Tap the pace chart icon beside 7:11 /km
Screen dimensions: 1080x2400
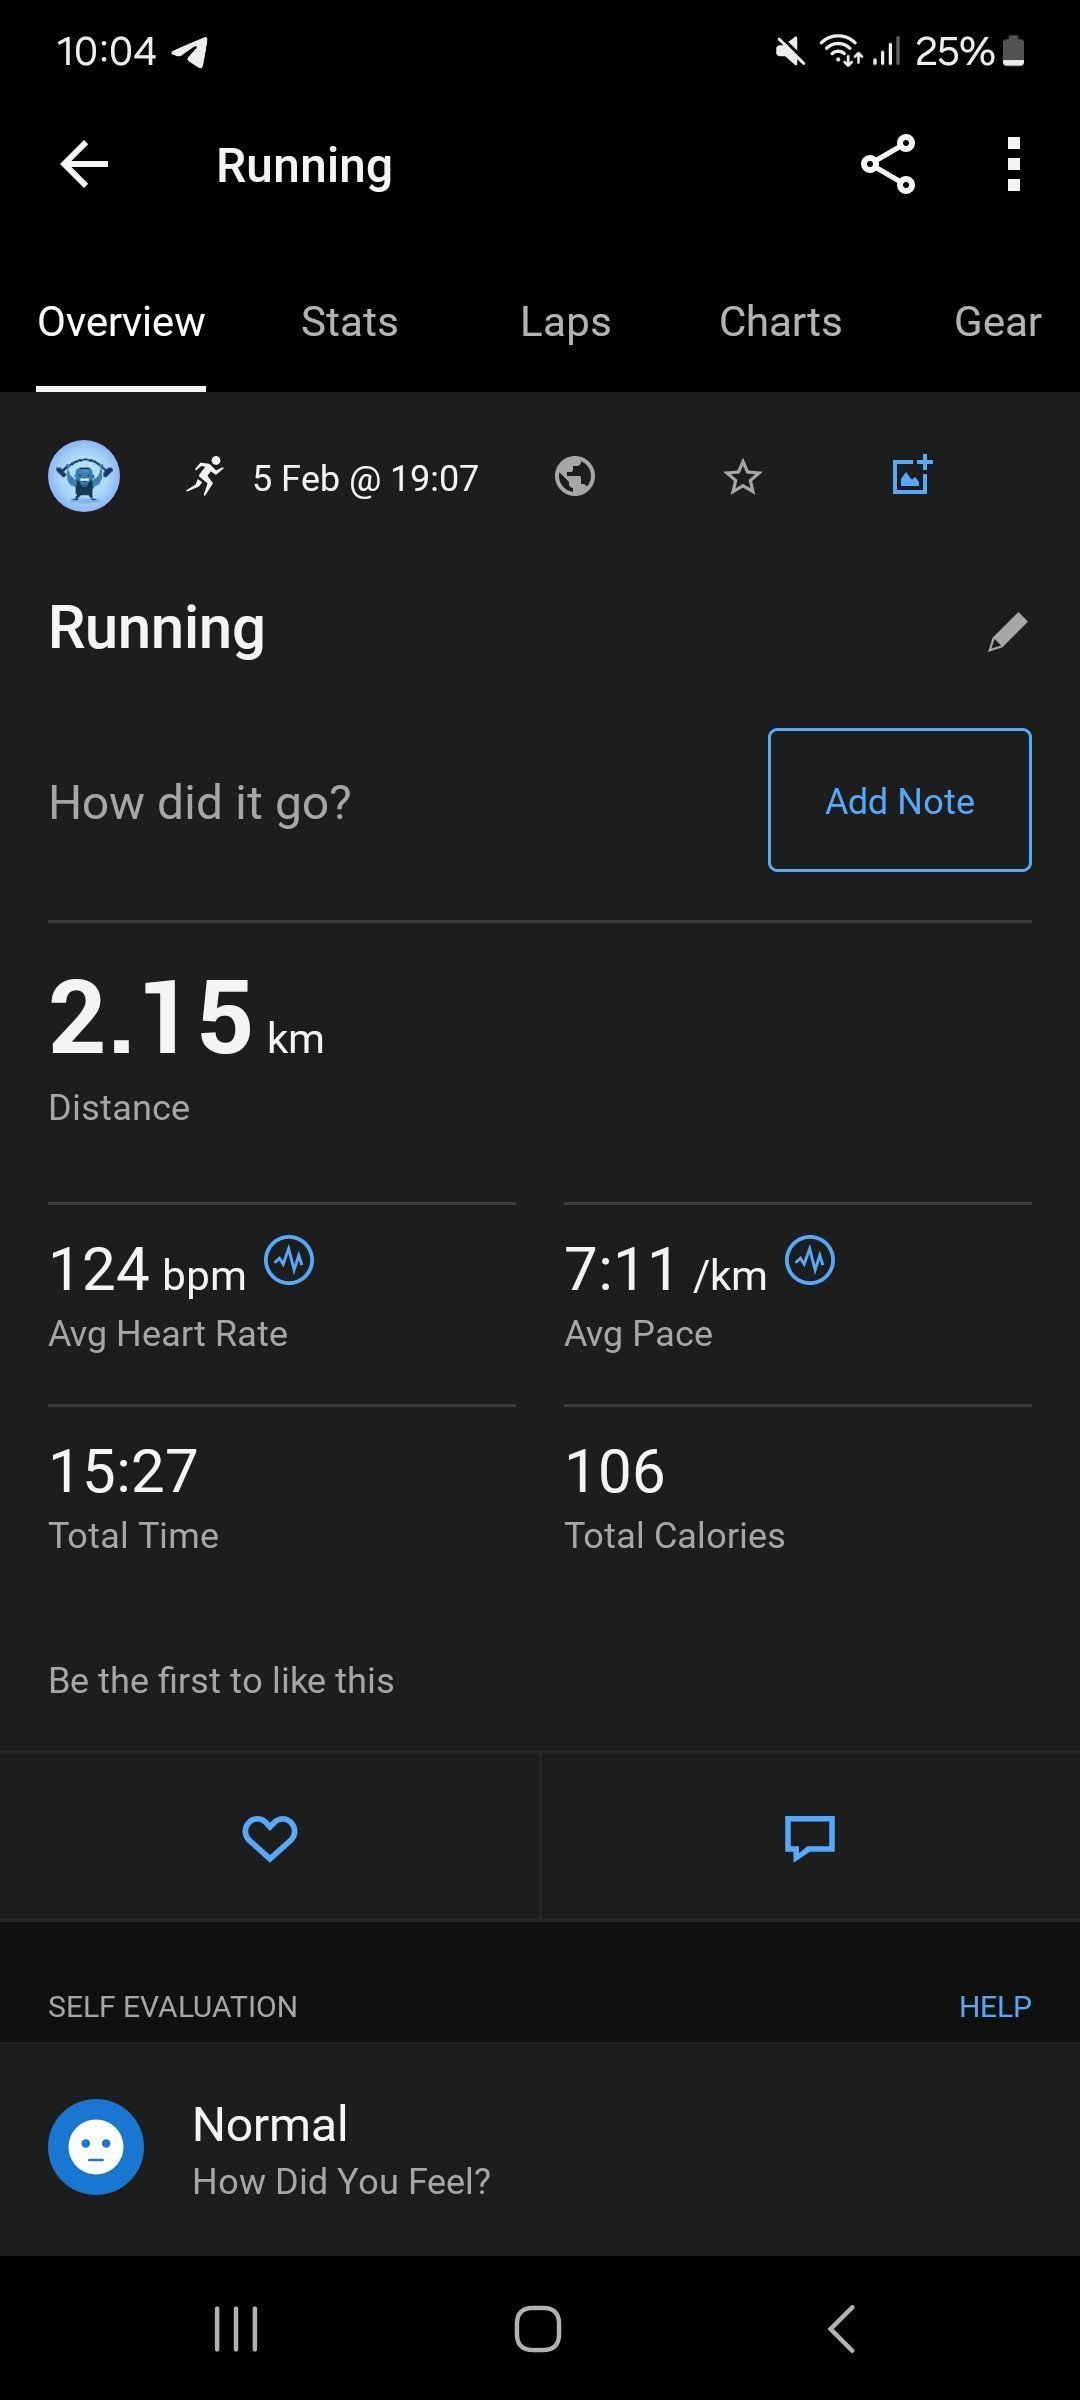point(810,1260)
